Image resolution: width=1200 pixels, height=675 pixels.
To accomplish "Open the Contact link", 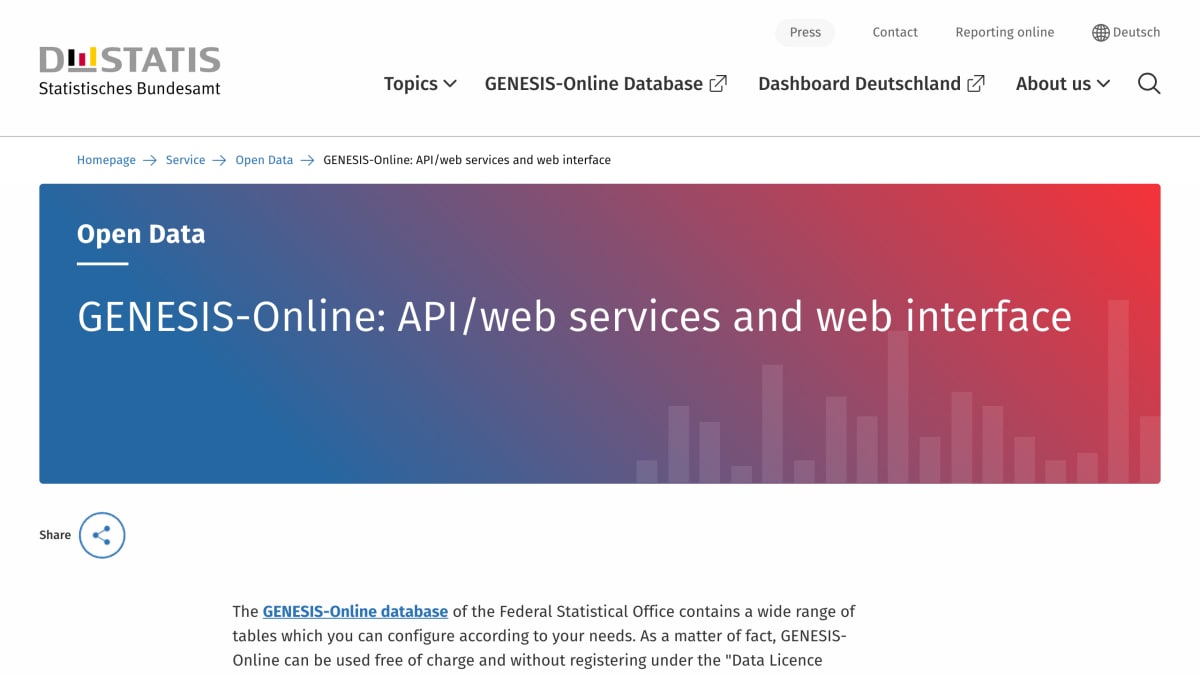I will click(x=895, y=32).
